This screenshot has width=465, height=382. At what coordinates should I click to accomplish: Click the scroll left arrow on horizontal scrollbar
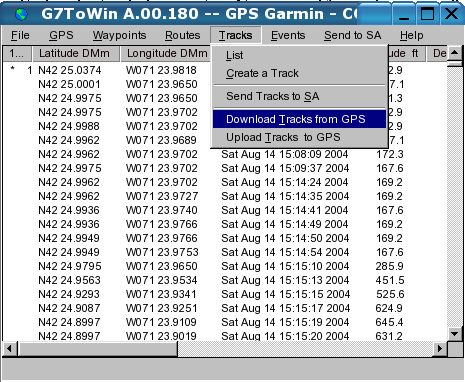(x=9, y=349)
